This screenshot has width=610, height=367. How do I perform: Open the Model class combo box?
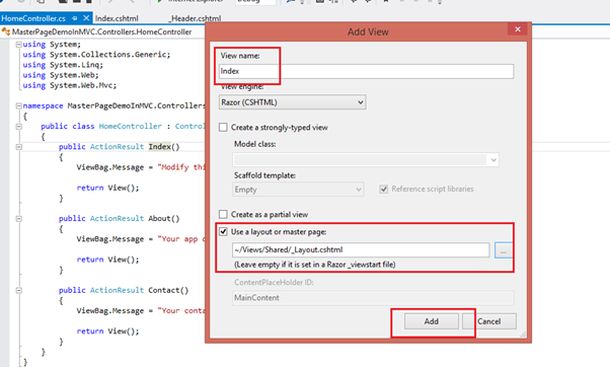pos(366,160)
